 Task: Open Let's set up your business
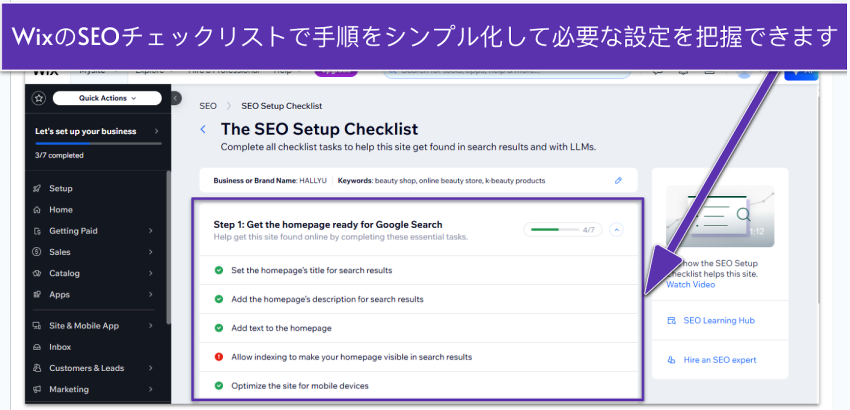pyautogui.click(x=98, y=131)
